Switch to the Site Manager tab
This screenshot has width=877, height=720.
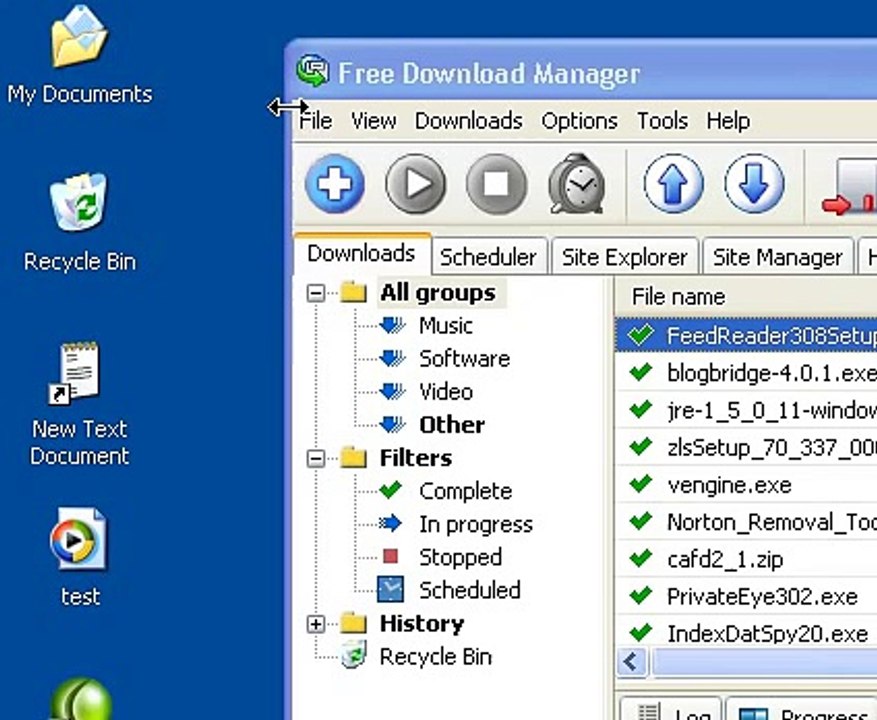coord(777,257)
